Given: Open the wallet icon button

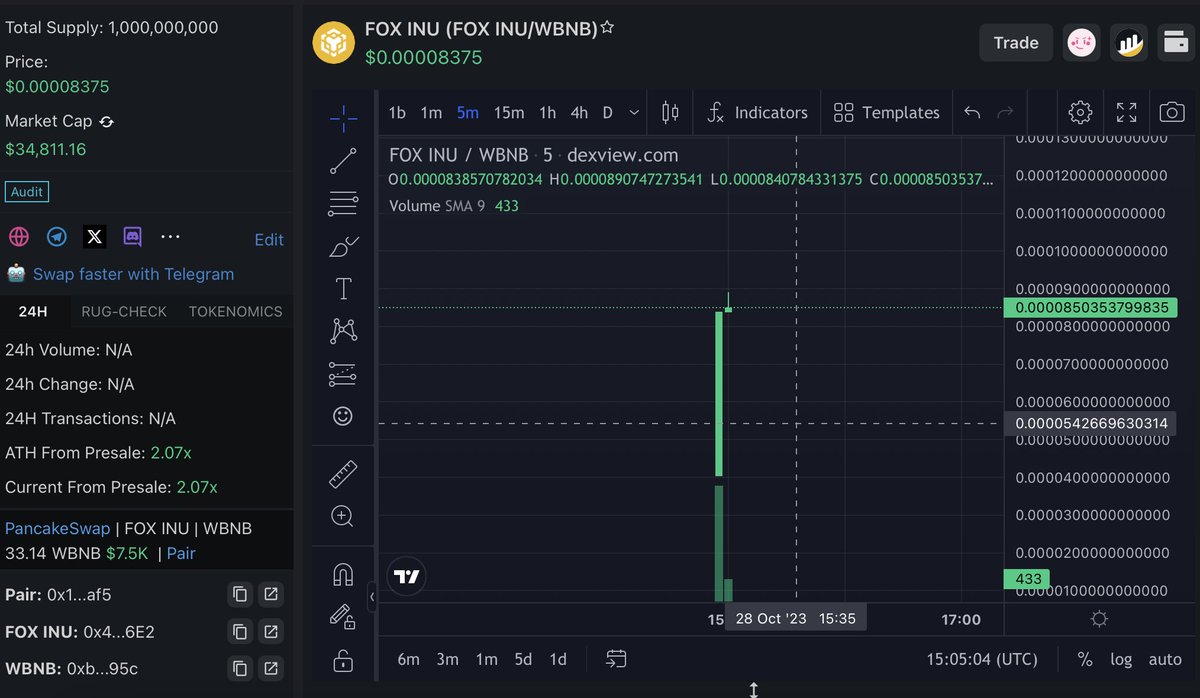Looking at the screenshot, I should (1174, 43).
